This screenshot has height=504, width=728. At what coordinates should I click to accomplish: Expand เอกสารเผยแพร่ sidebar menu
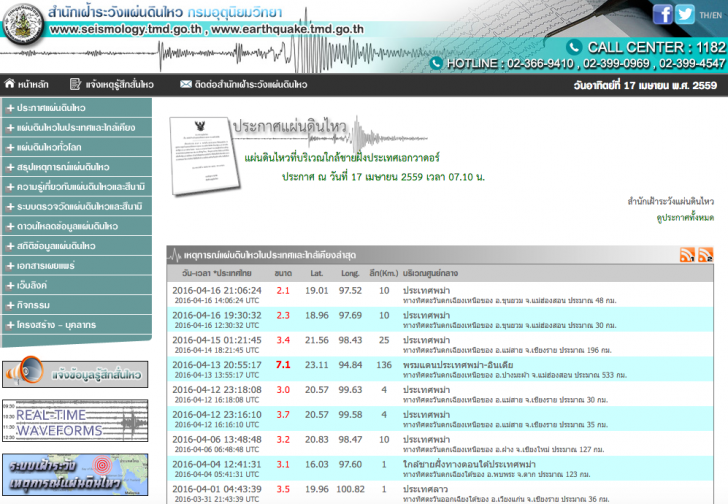[x=77, y=265]
